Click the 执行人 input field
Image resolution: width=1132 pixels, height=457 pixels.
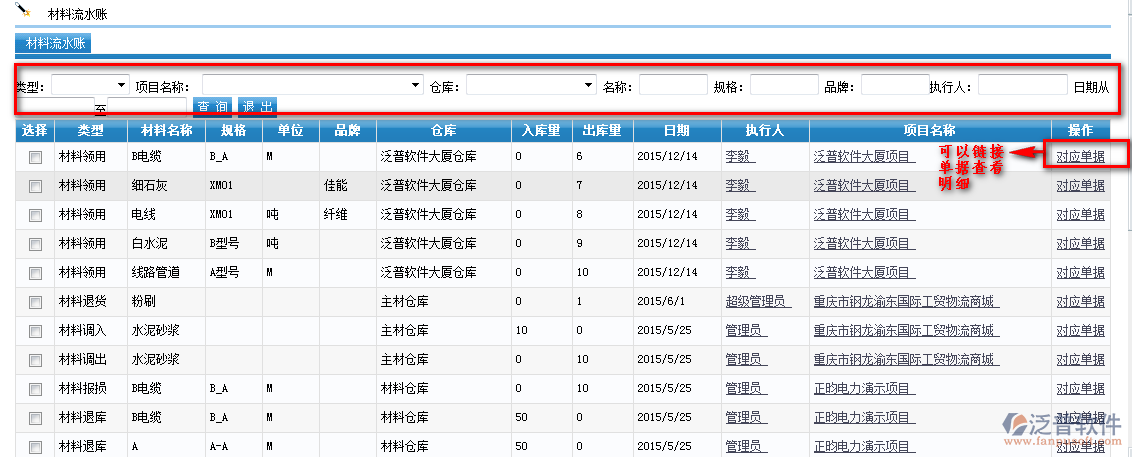click(x=1022, y=86)
